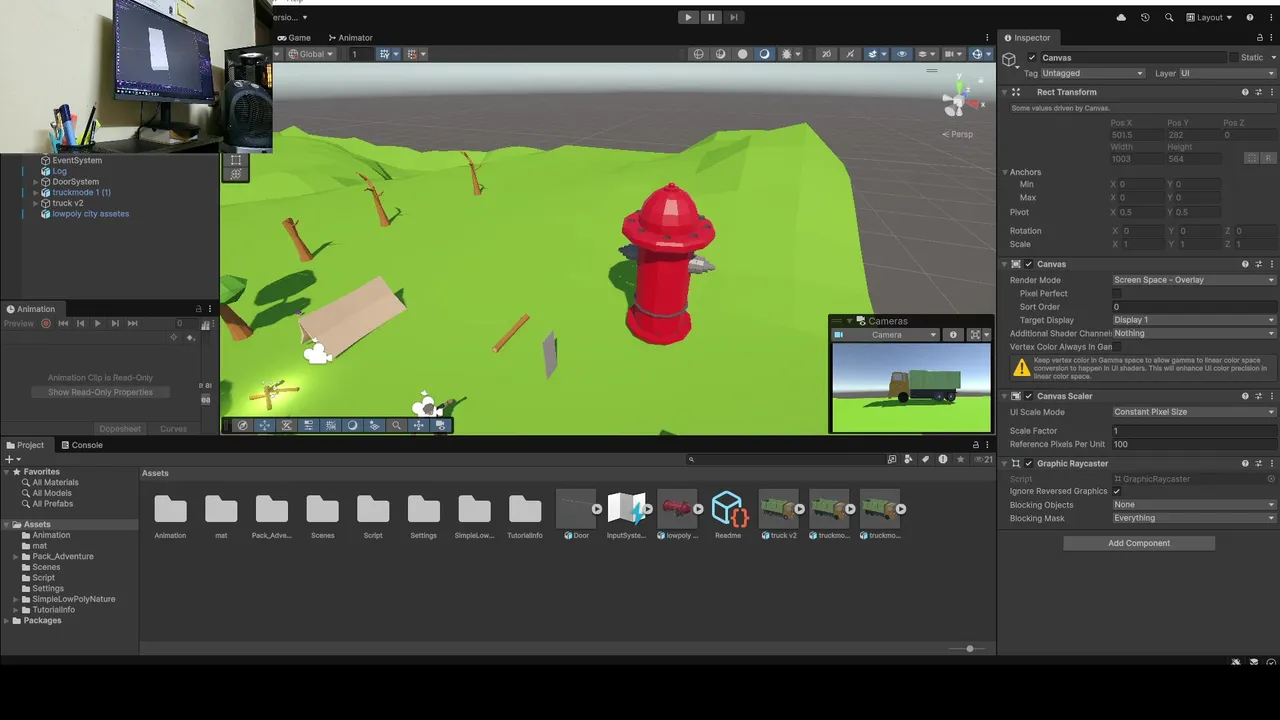Open the Camera selection dropdown in the Cameras overlay

coord(886,335)
